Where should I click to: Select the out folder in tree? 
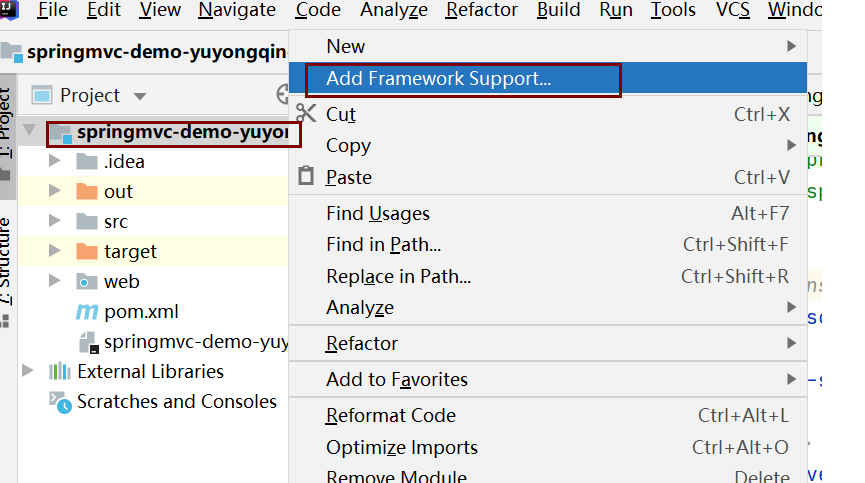(118, 192)
